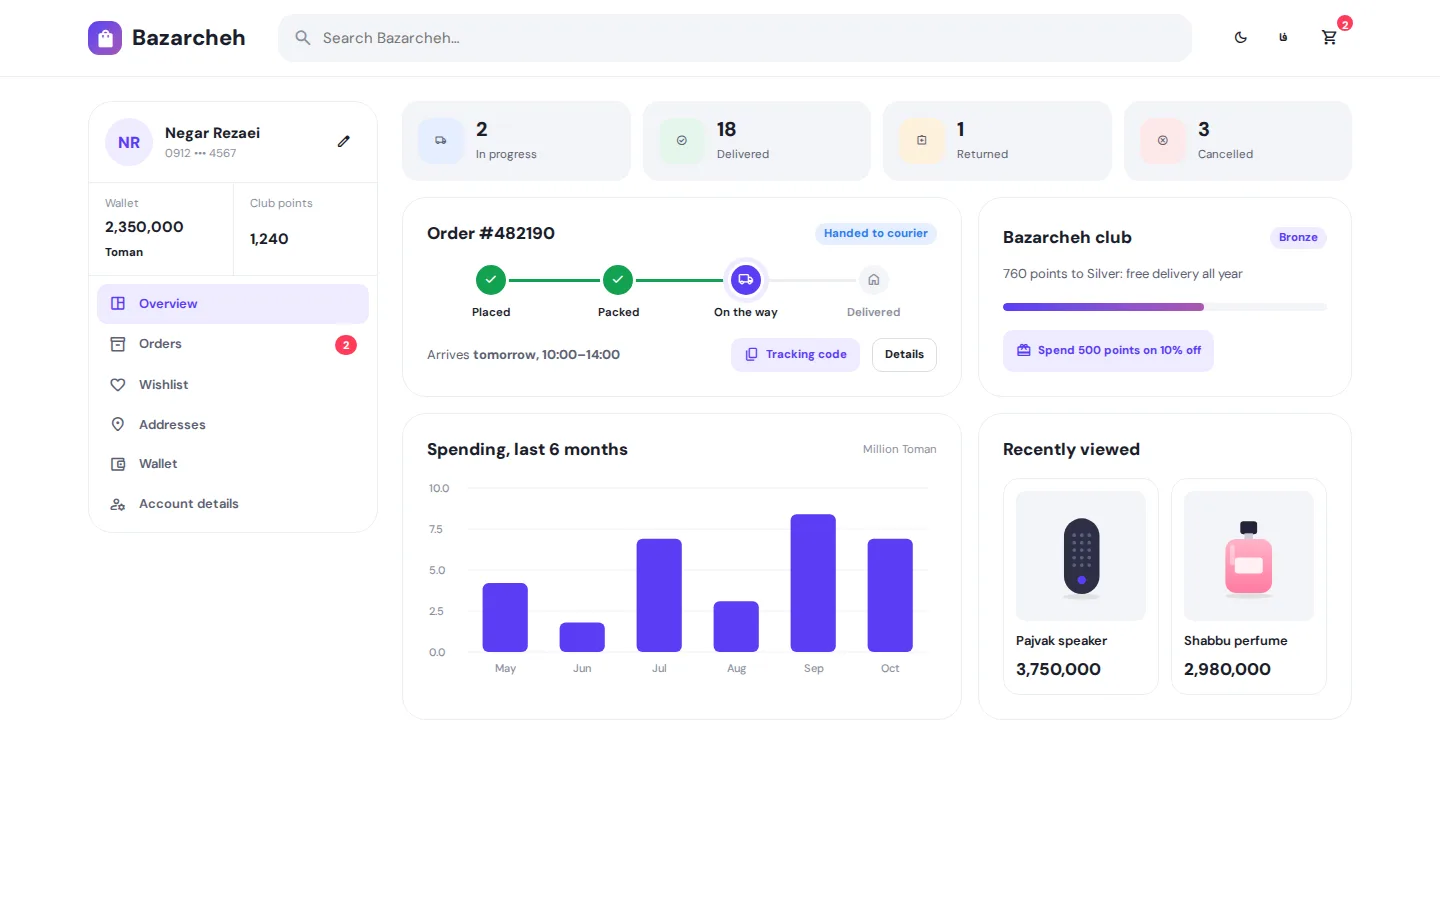The width and height of the screenshot is (1440, 900).
Task: Click the NR avatar circle
Action: click(129, 142)
